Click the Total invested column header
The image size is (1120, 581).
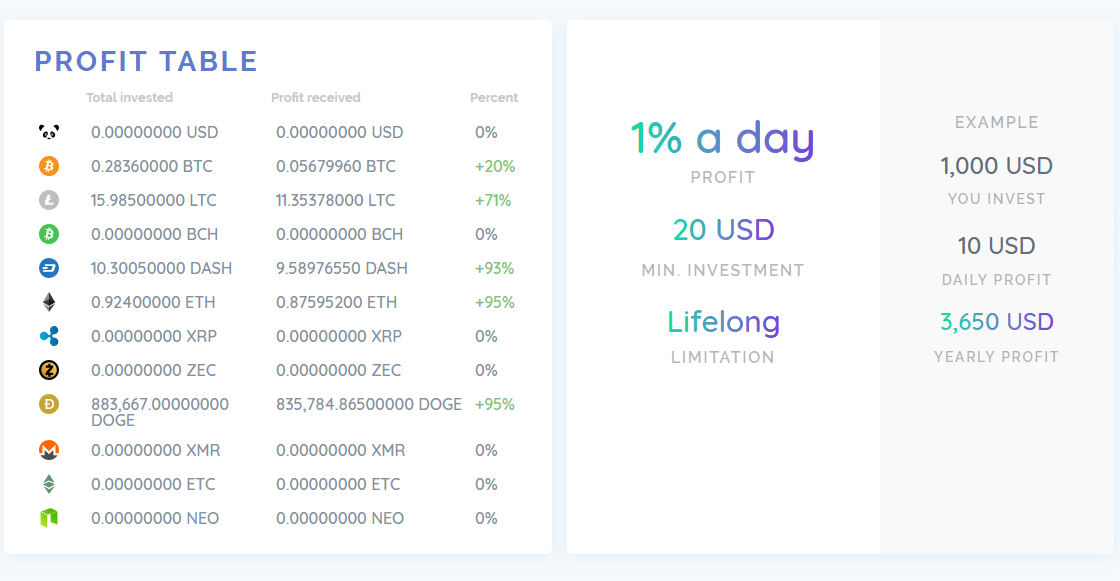(x=129, y=98)
